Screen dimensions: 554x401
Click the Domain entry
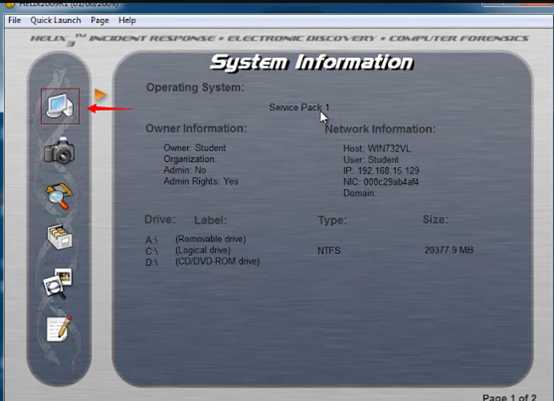coord(359,193)
